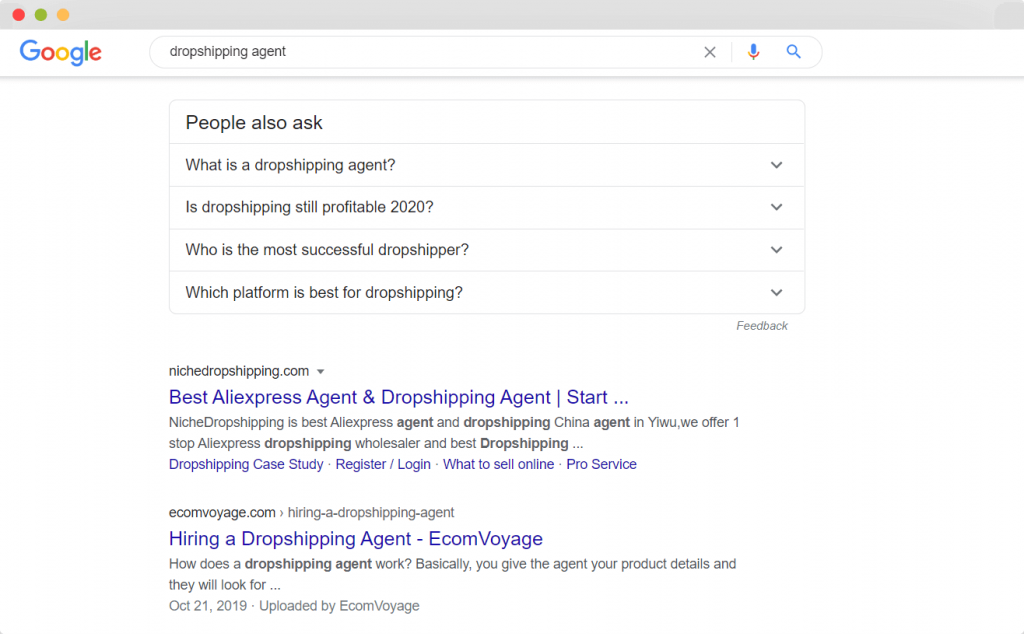Click the nichedropshipping.com URL text
Screen dimensions: 1024x637
point(239,371)
